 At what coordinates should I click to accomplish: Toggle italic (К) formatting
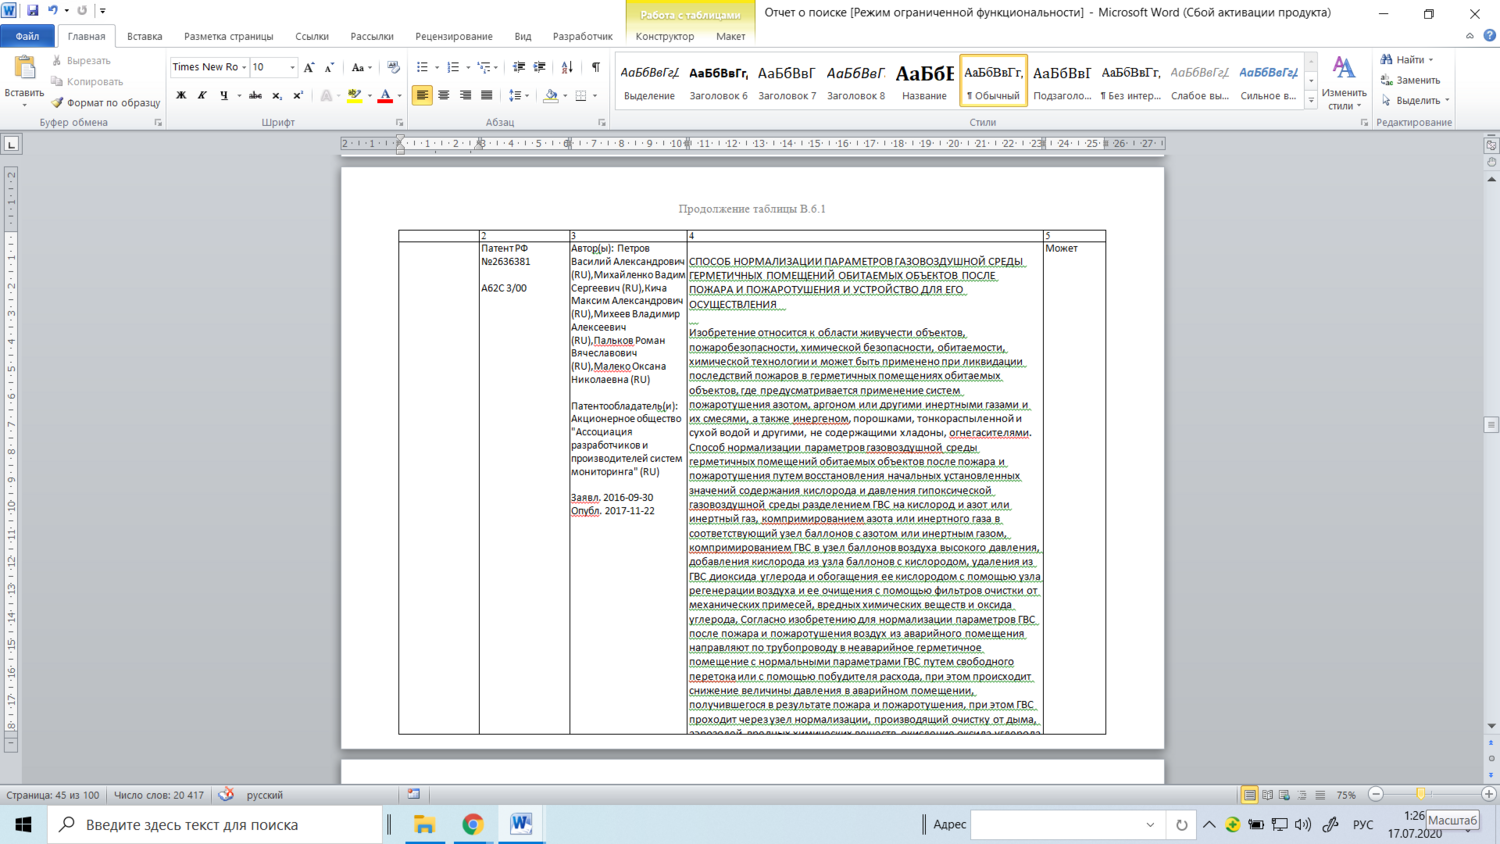202,96
